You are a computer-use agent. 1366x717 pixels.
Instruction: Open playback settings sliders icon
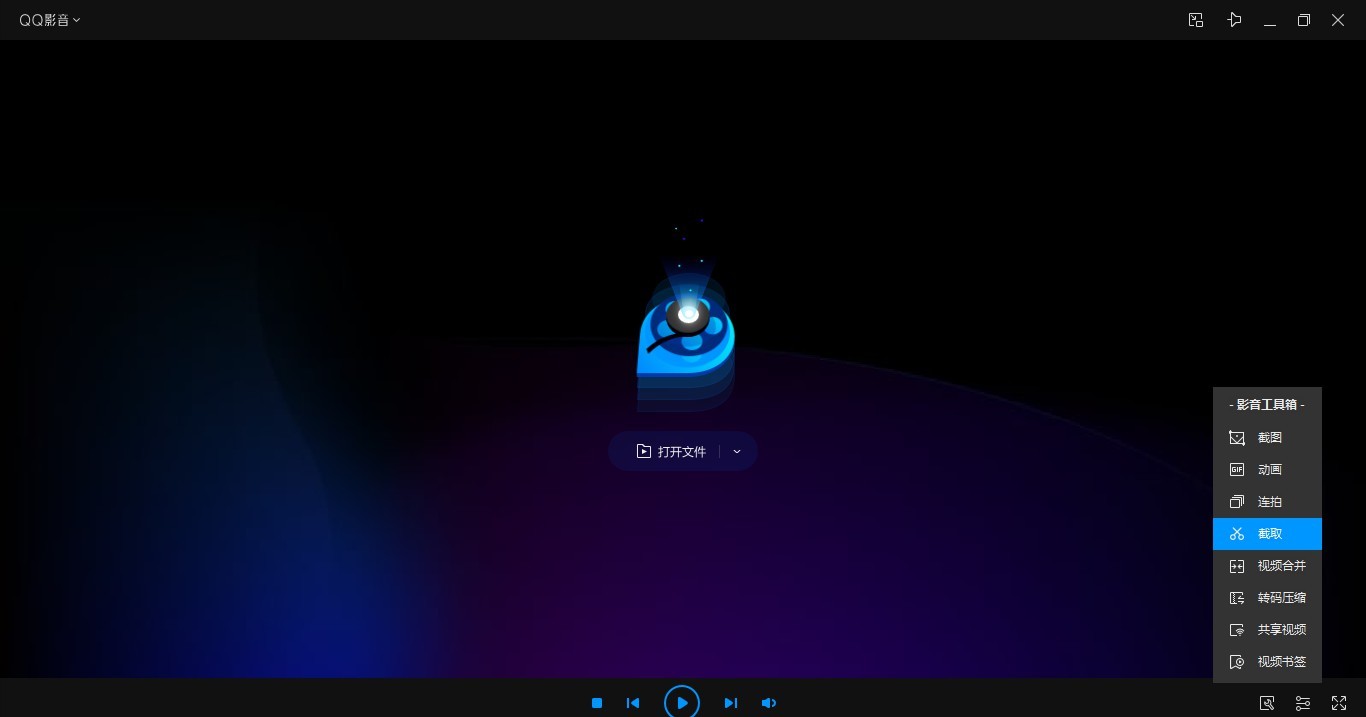pos(1303,703)
